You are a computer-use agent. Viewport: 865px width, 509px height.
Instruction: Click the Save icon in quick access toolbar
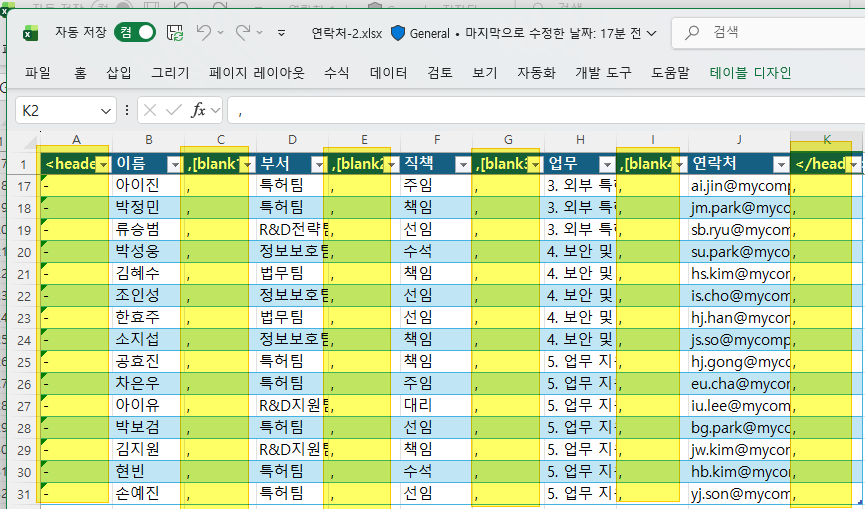tap(175, 33)
